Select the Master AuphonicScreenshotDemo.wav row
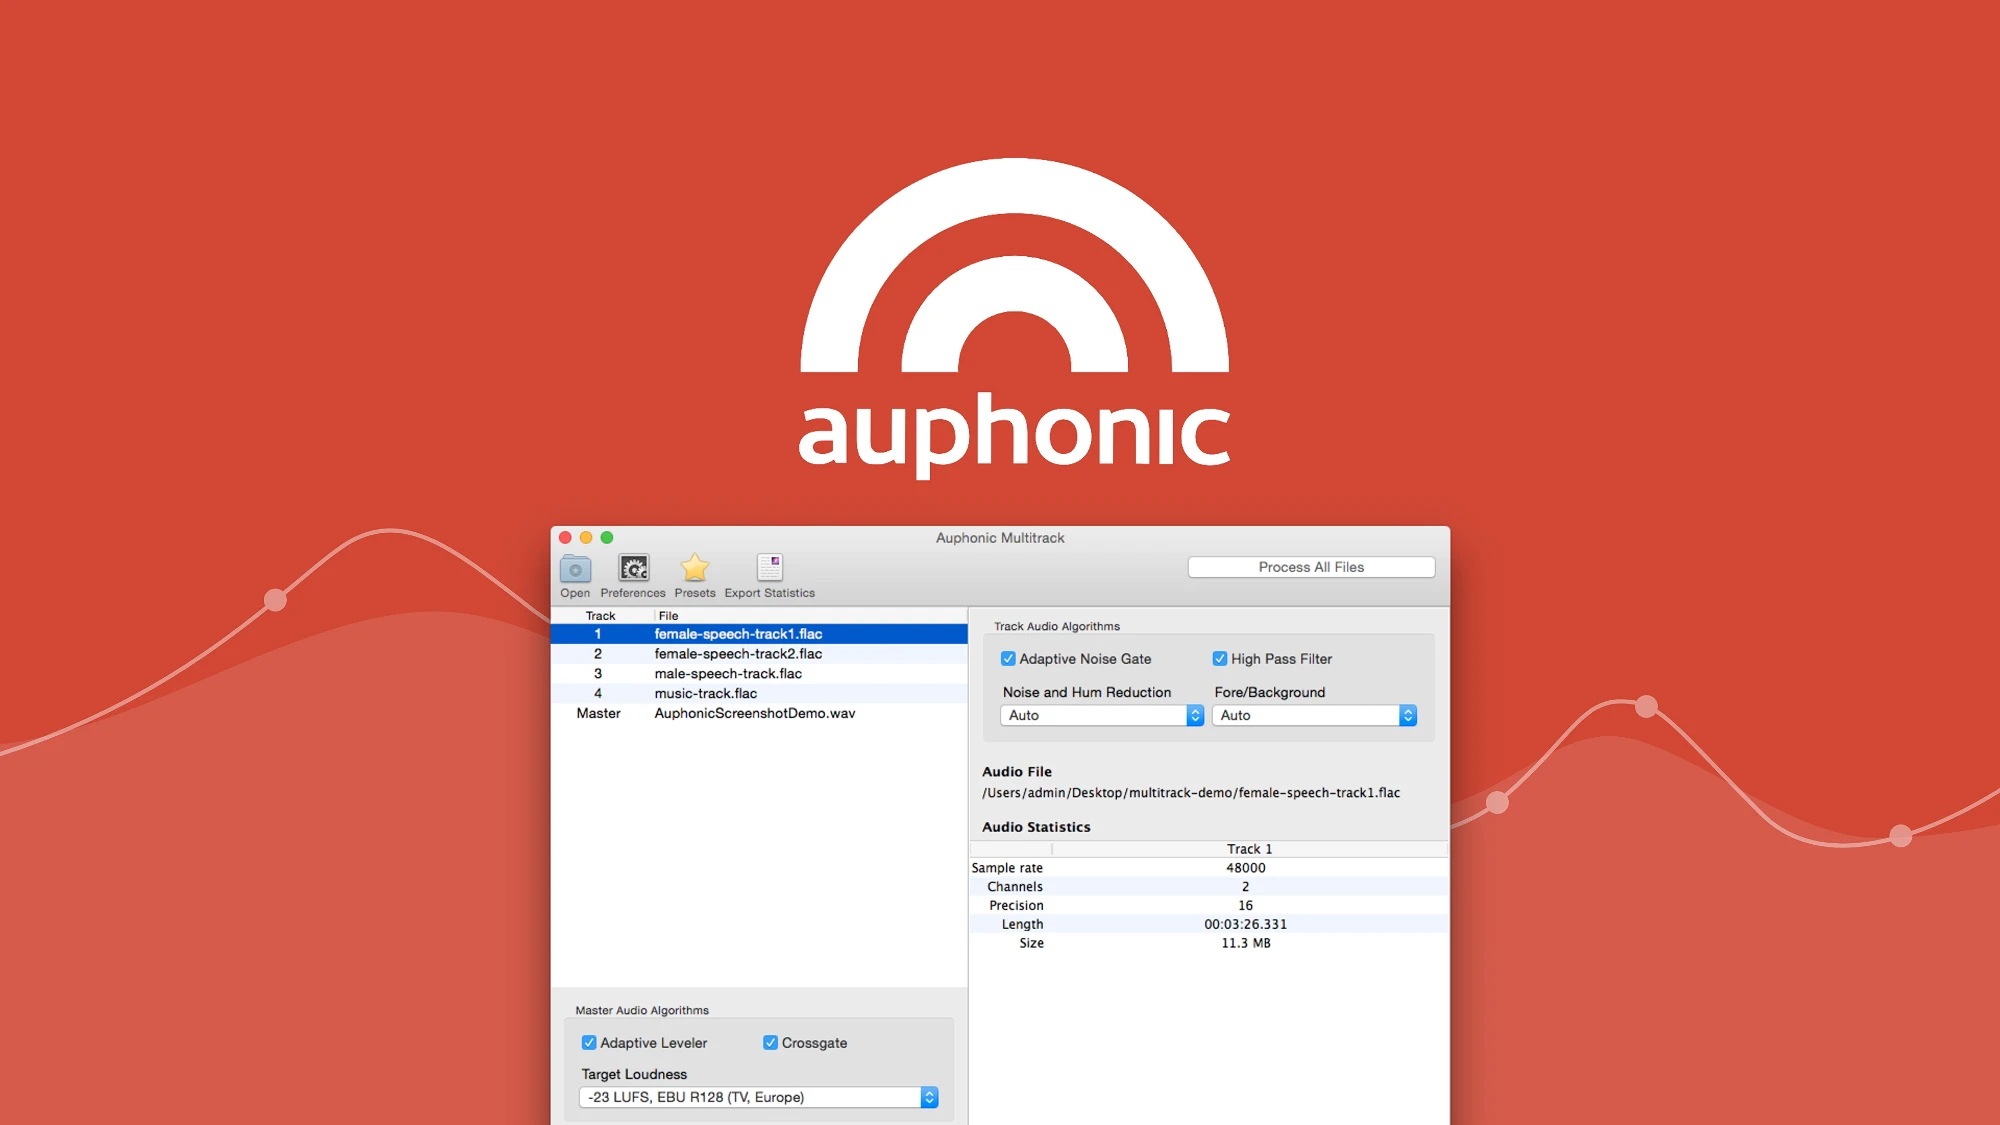 [x=754, y=713]
